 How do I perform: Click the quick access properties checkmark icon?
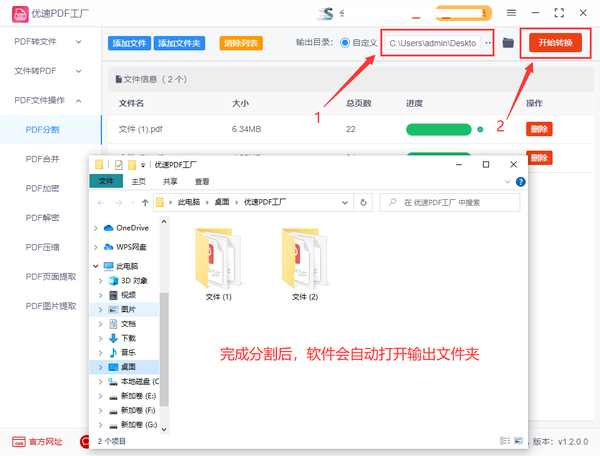119,165
